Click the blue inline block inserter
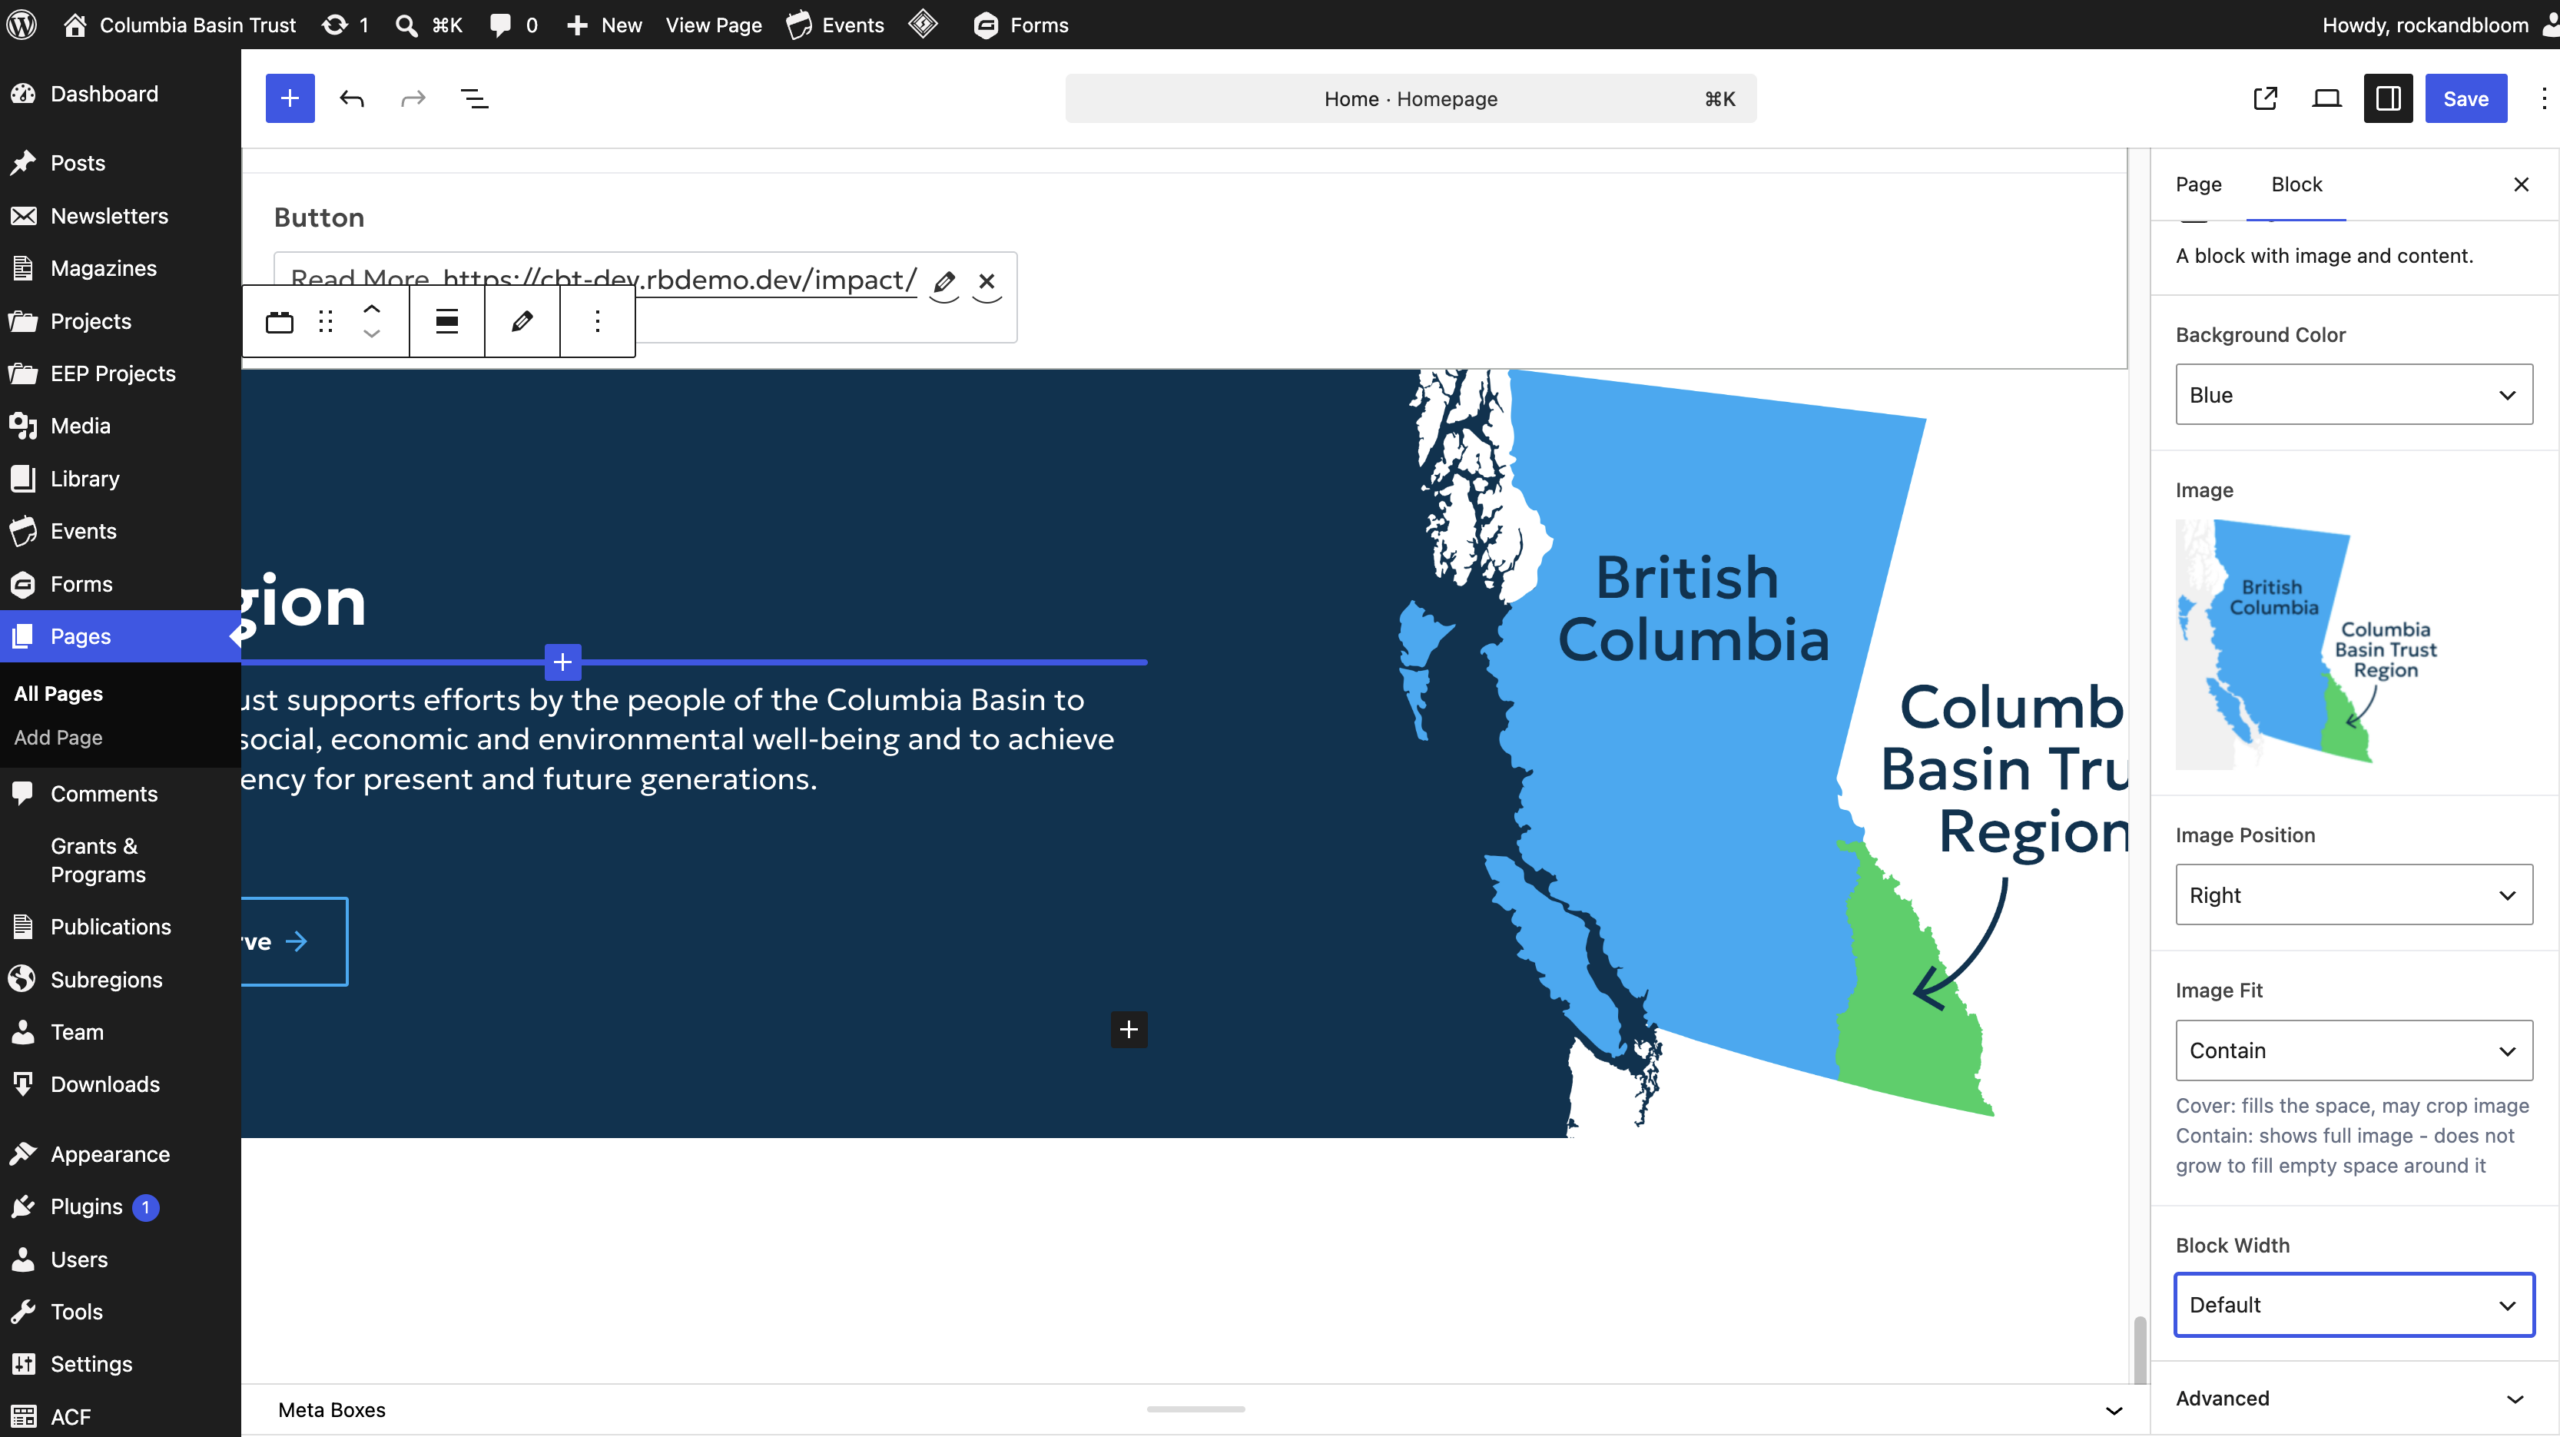This screenshot has width=2560, height=1437. (563, 662)
